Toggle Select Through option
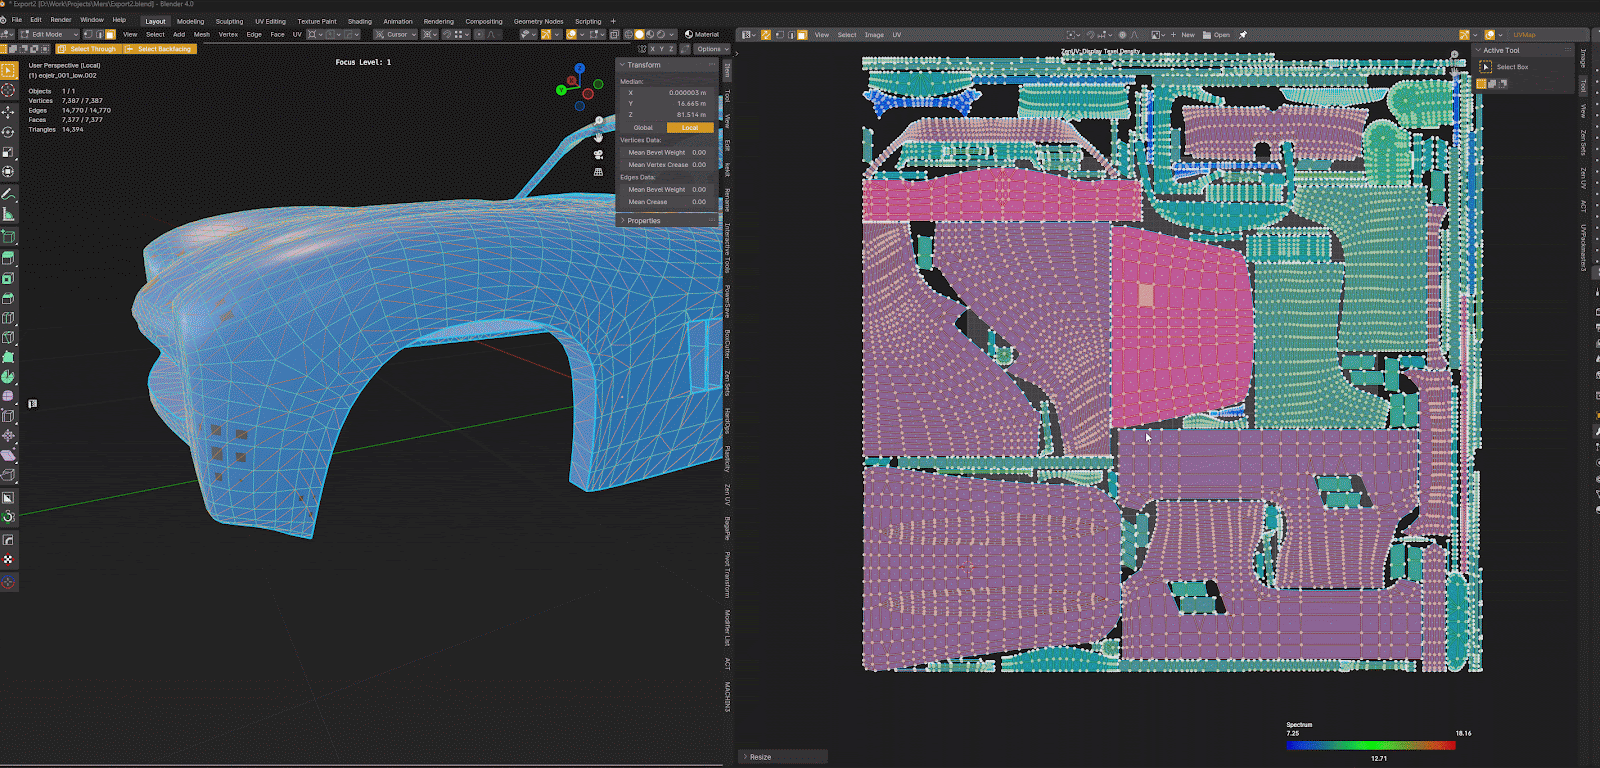The width and height of the screenshot is (1600, 768). [x=88, y=49]
